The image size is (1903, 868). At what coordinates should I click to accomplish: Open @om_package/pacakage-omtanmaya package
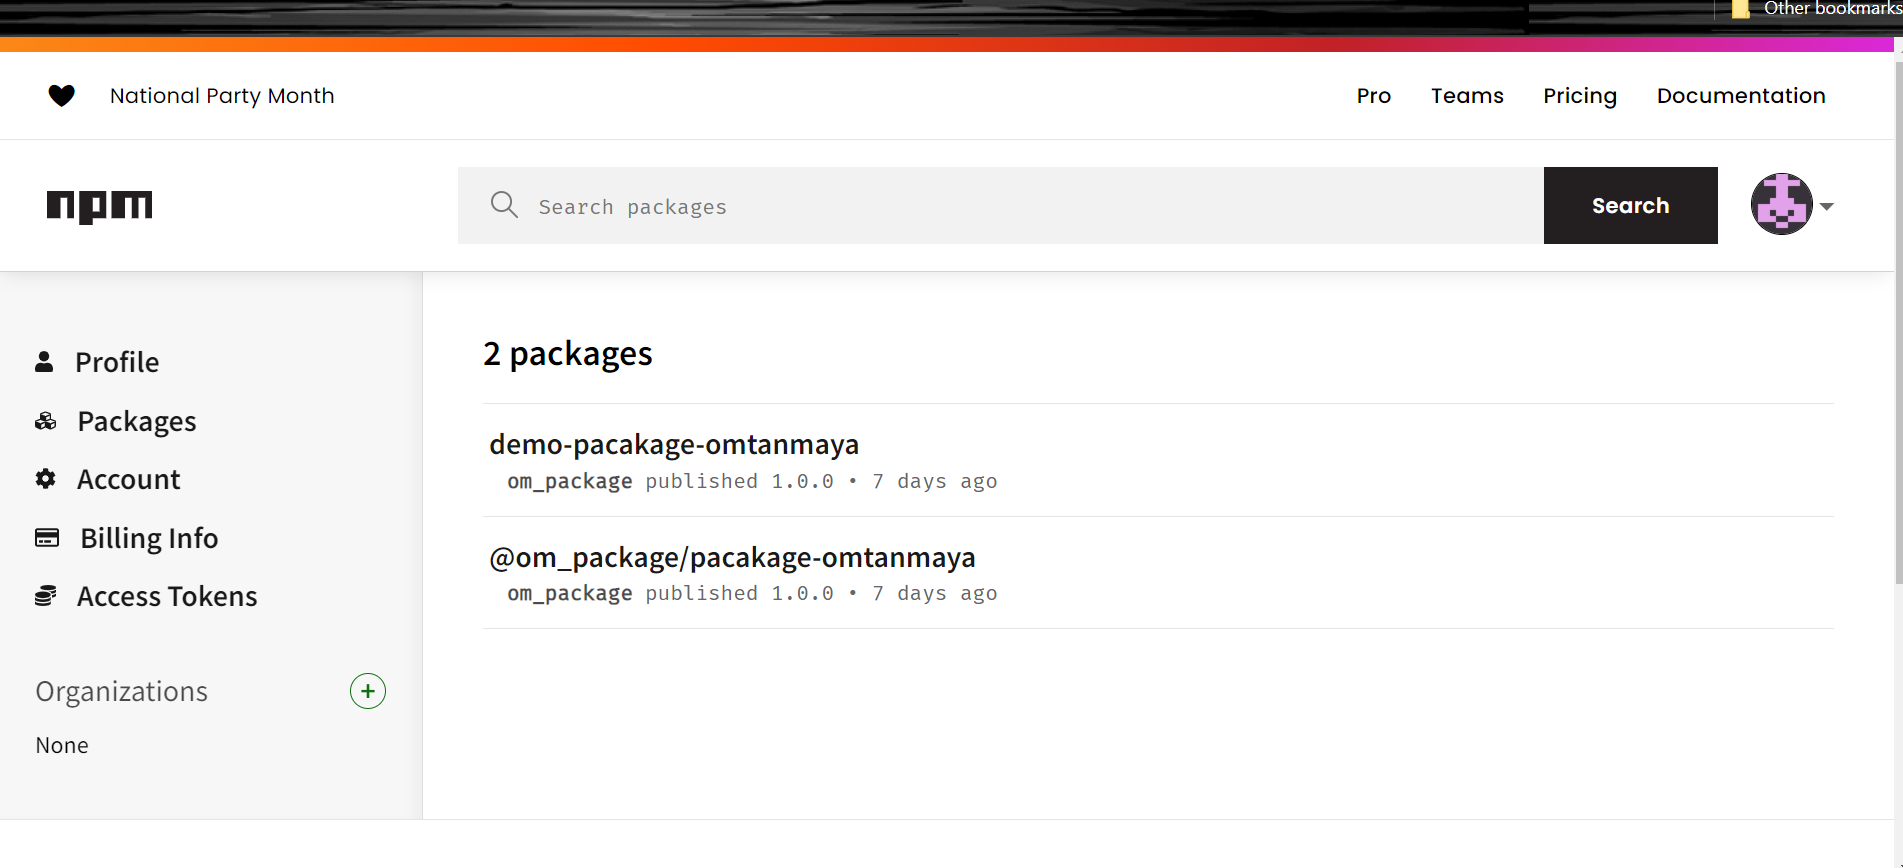[731, 557]
